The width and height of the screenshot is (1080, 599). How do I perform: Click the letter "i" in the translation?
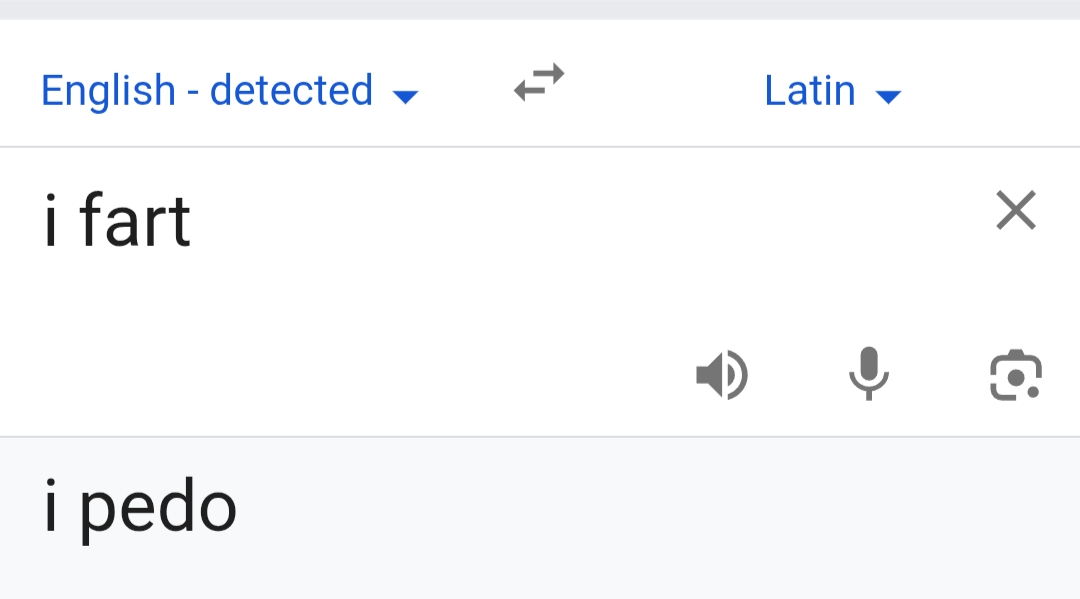tap(51, 507)
